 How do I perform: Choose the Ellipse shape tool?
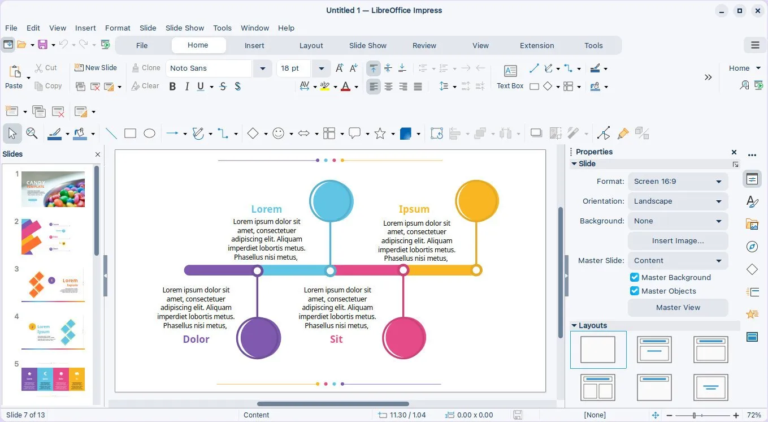pos(149,133)
